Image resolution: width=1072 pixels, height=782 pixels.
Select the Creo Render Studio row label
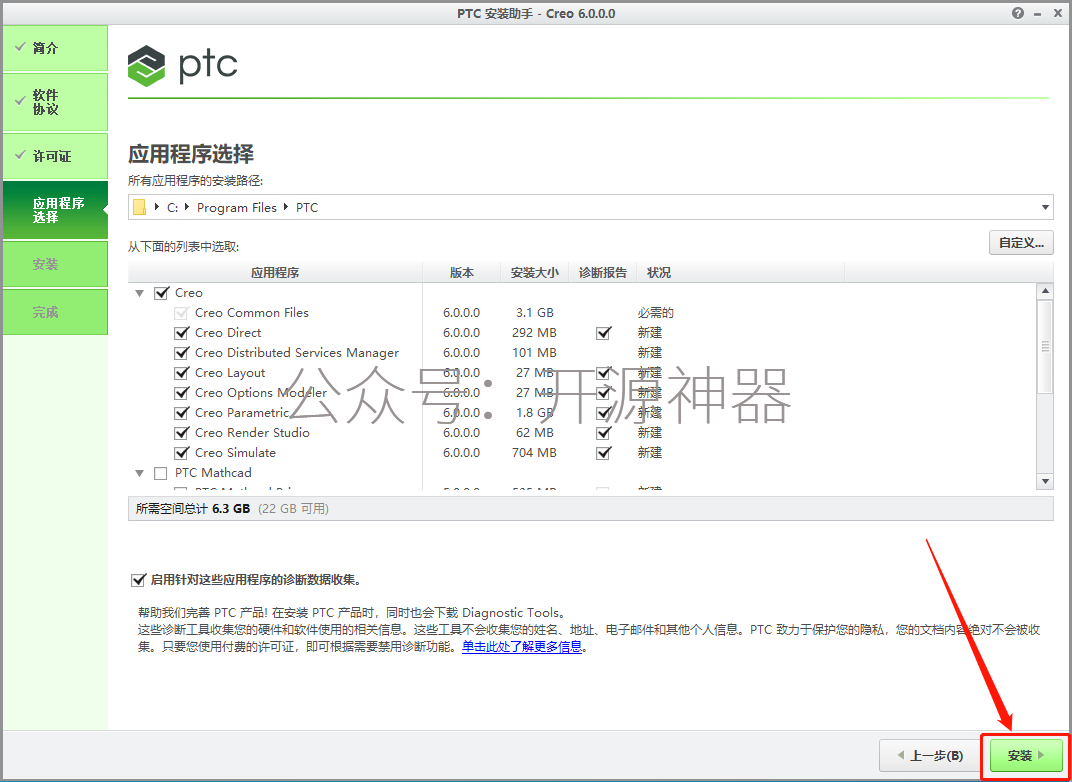click(252, 433)
